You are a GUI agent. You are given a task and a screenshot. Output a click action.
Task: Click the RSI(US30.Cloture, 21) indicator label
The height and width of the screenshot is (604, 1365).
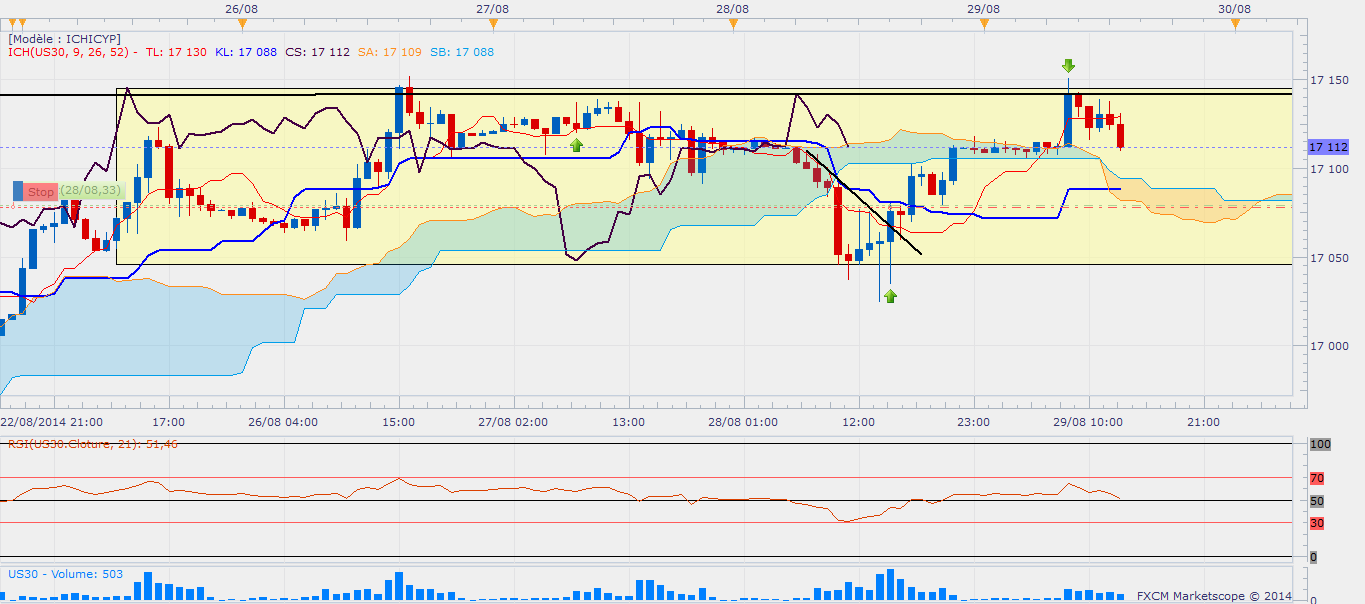pos(93,444)
